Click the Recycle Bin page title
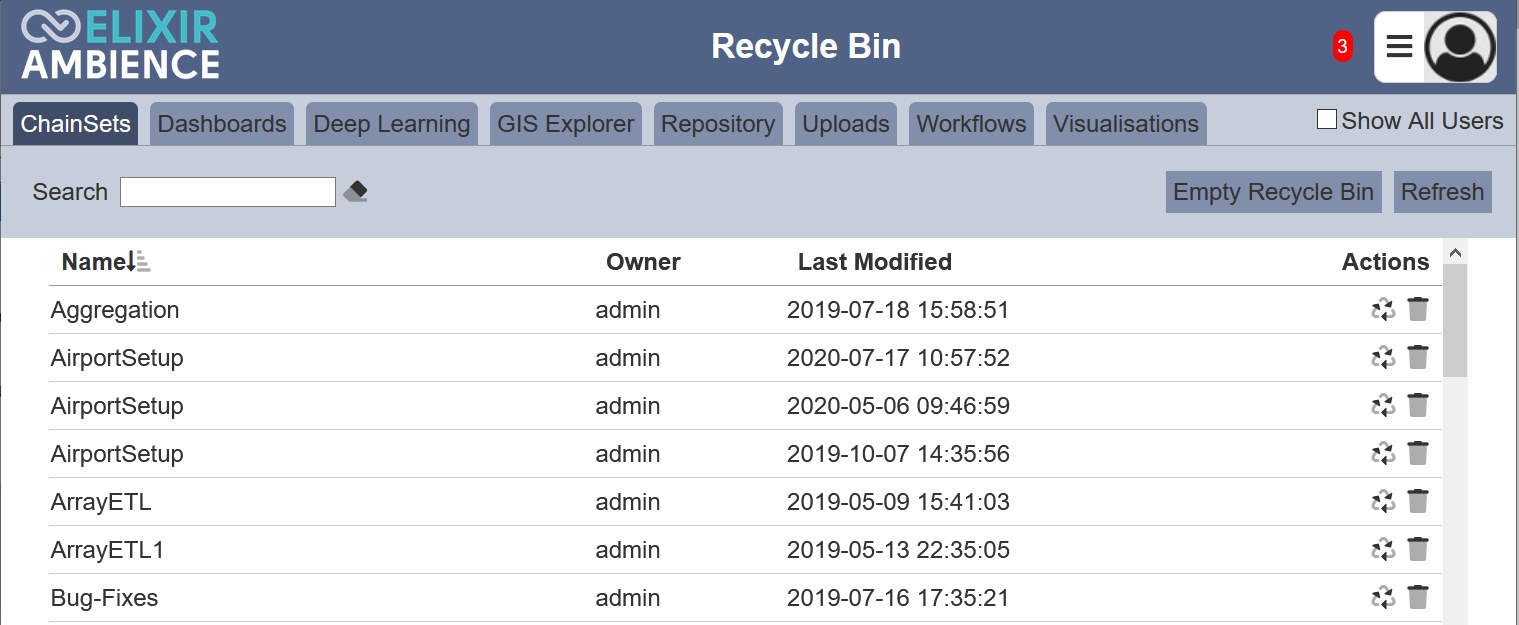 tap(806, 46)
